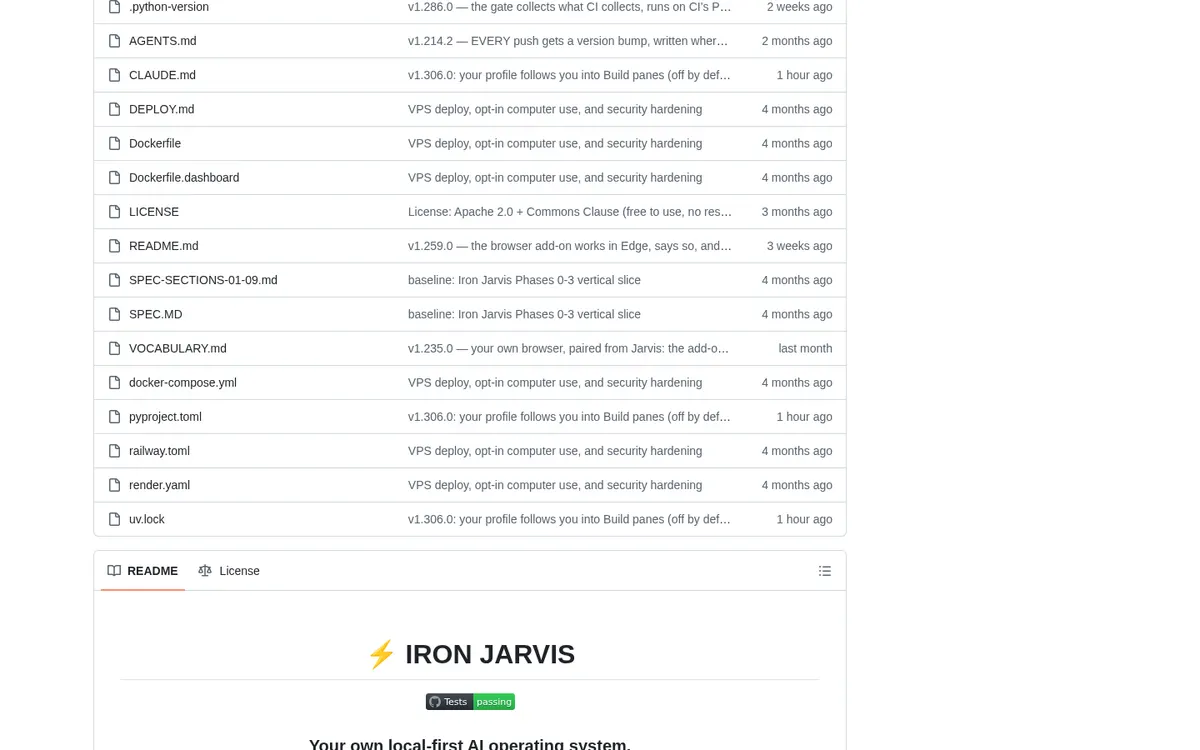The image size is (1200, 750).
Task: Open the DEPLOY.md file
Action: pyautogui.click(x=162, y=109)
